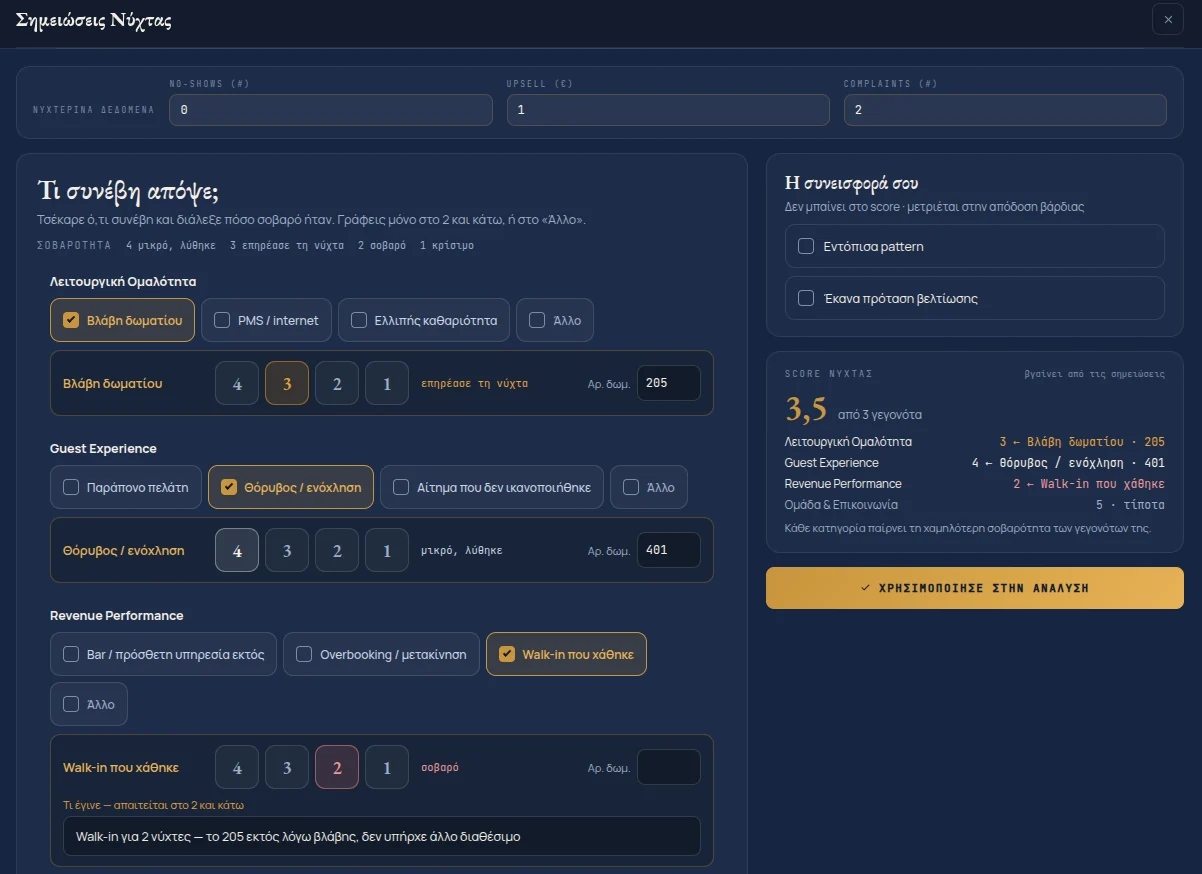The image size is (1202, 874).
Task: Click the Complaints count field
Action: (x=1005, y=110)
